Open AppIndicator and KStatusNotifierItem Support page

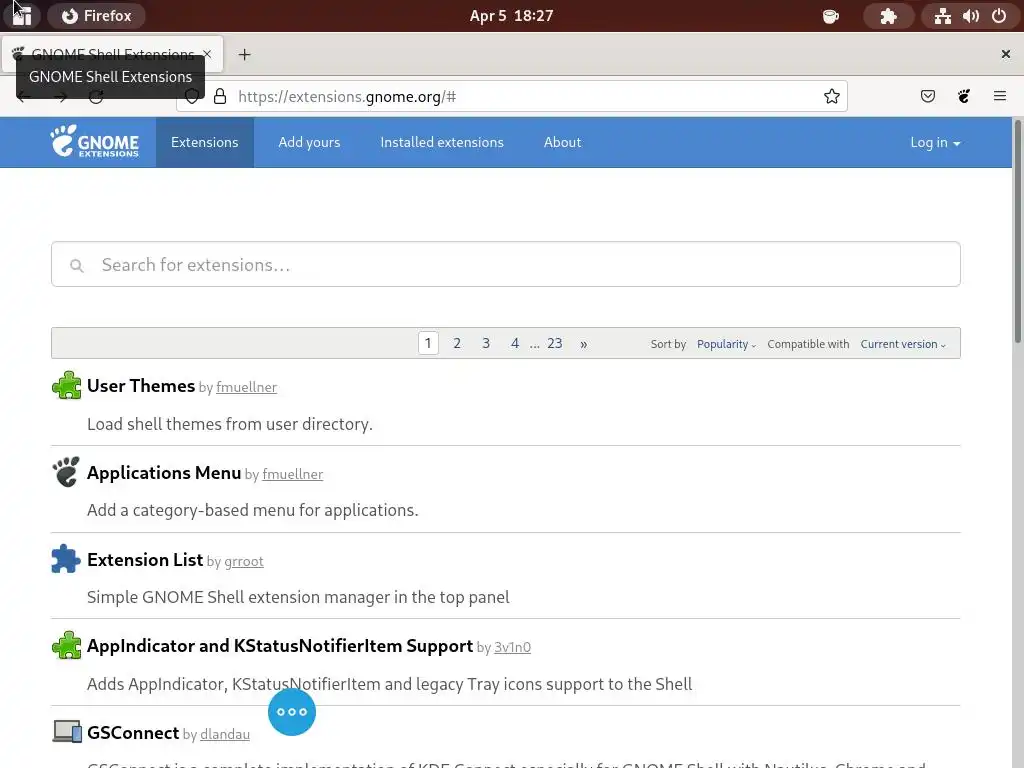point(280,646)
